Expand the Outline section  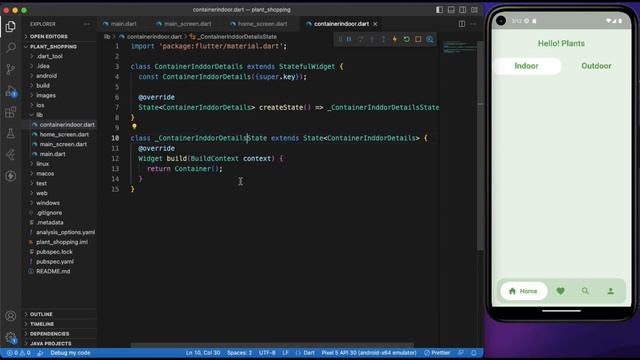coord(60,314)
